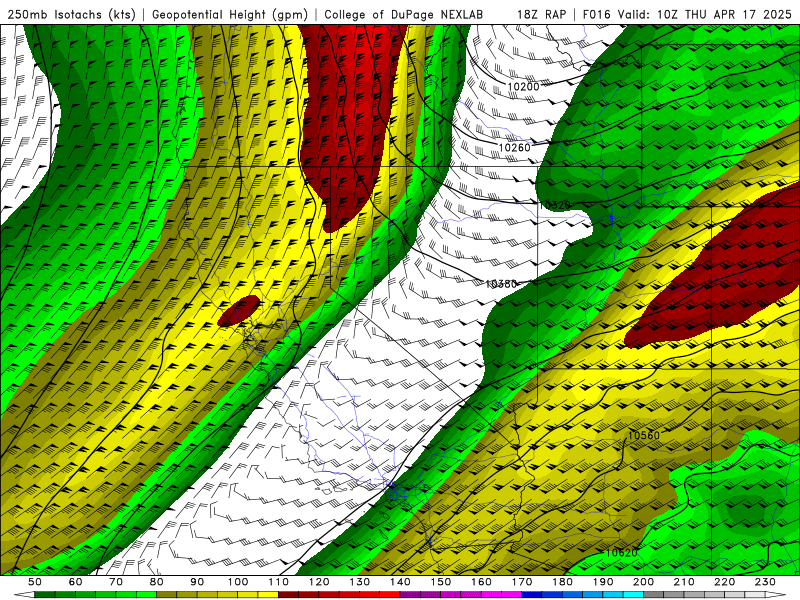Click the 140 value on the color scale
The image size is (800, 600).
400,582
